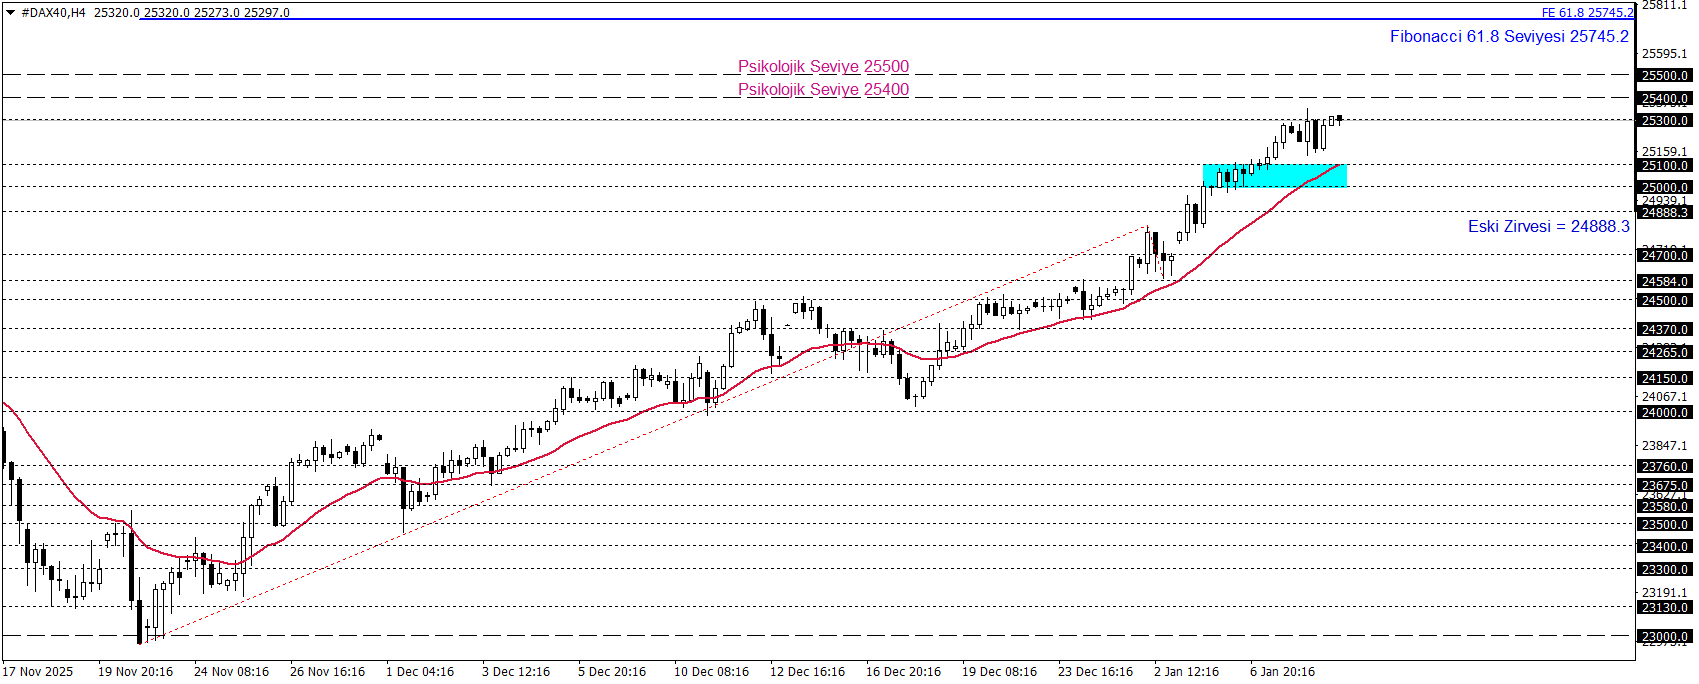This screenshot has width=1699, height=684.
Task: Click the 23580.0 price level tag
Action: pyautogui.click(x=1665, y=506)
